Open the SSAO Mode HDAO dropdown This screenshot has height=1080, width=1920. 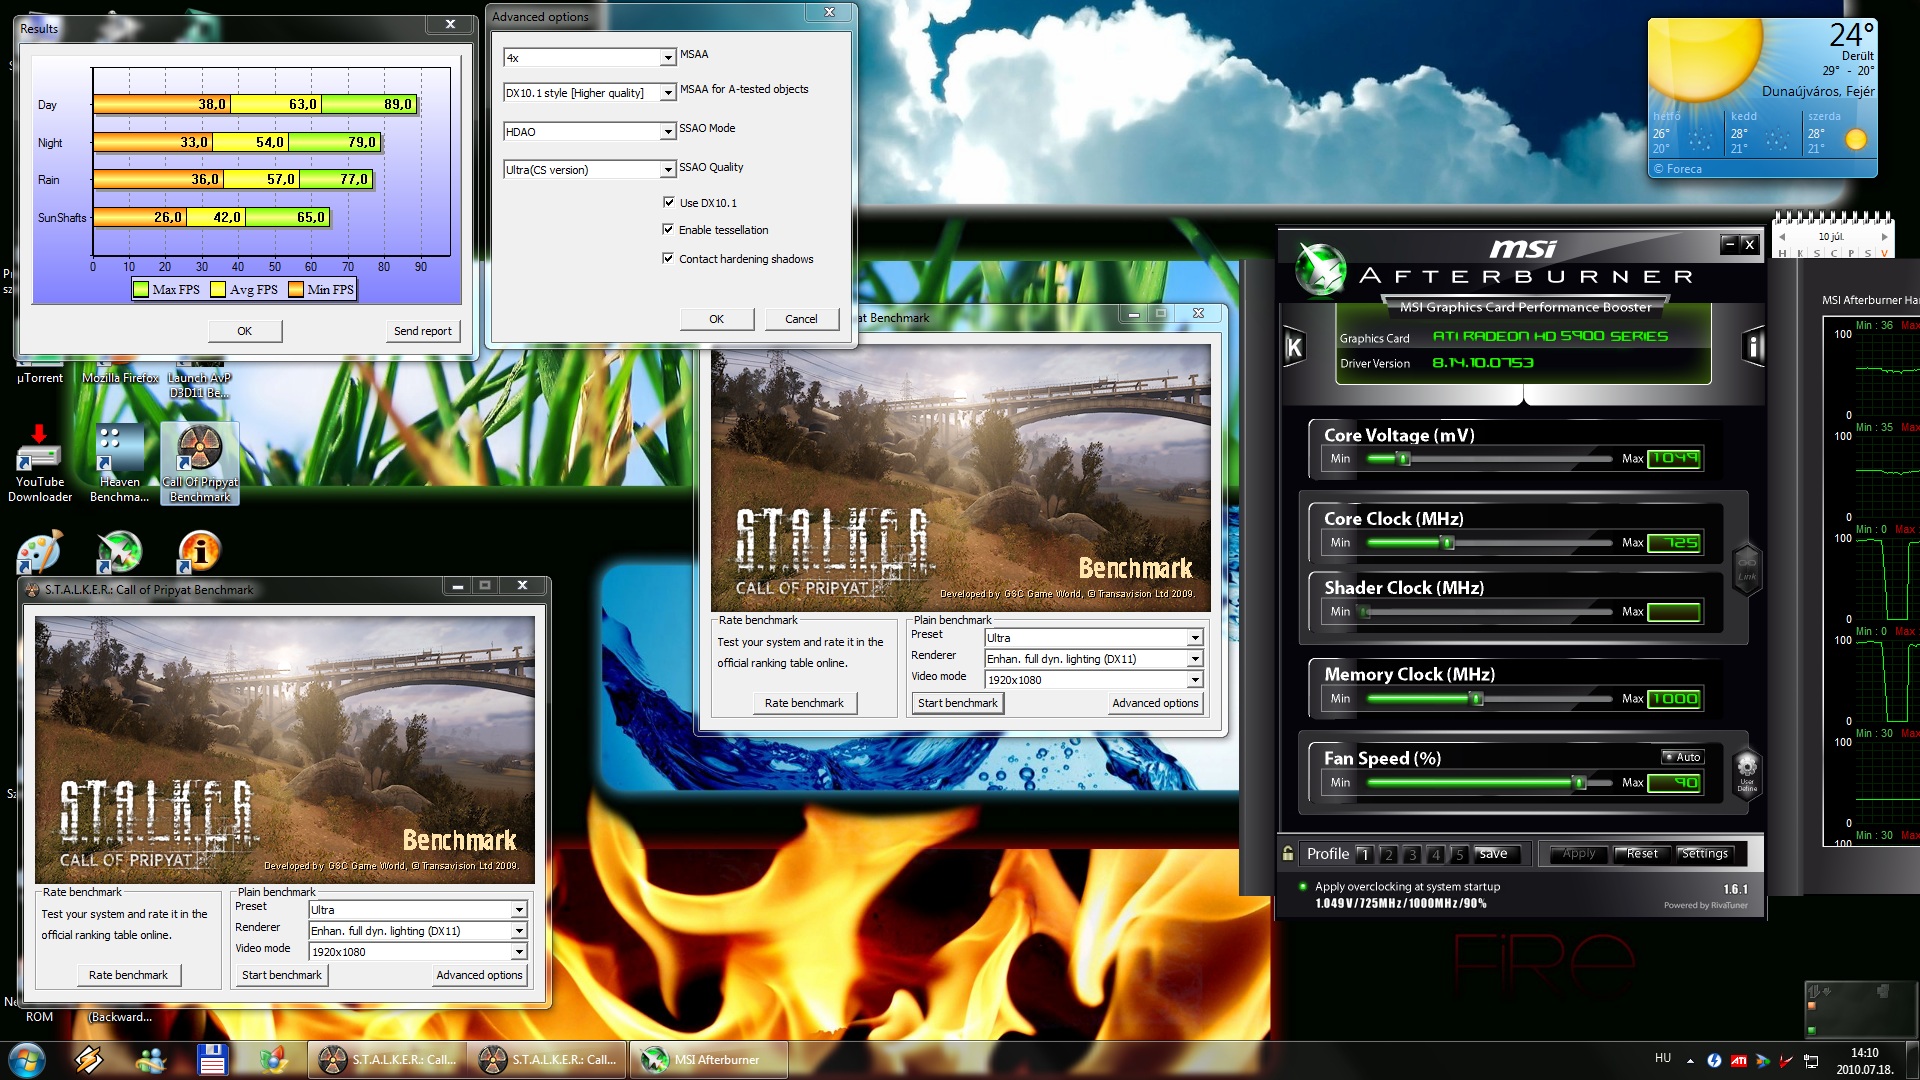(668, 132)
